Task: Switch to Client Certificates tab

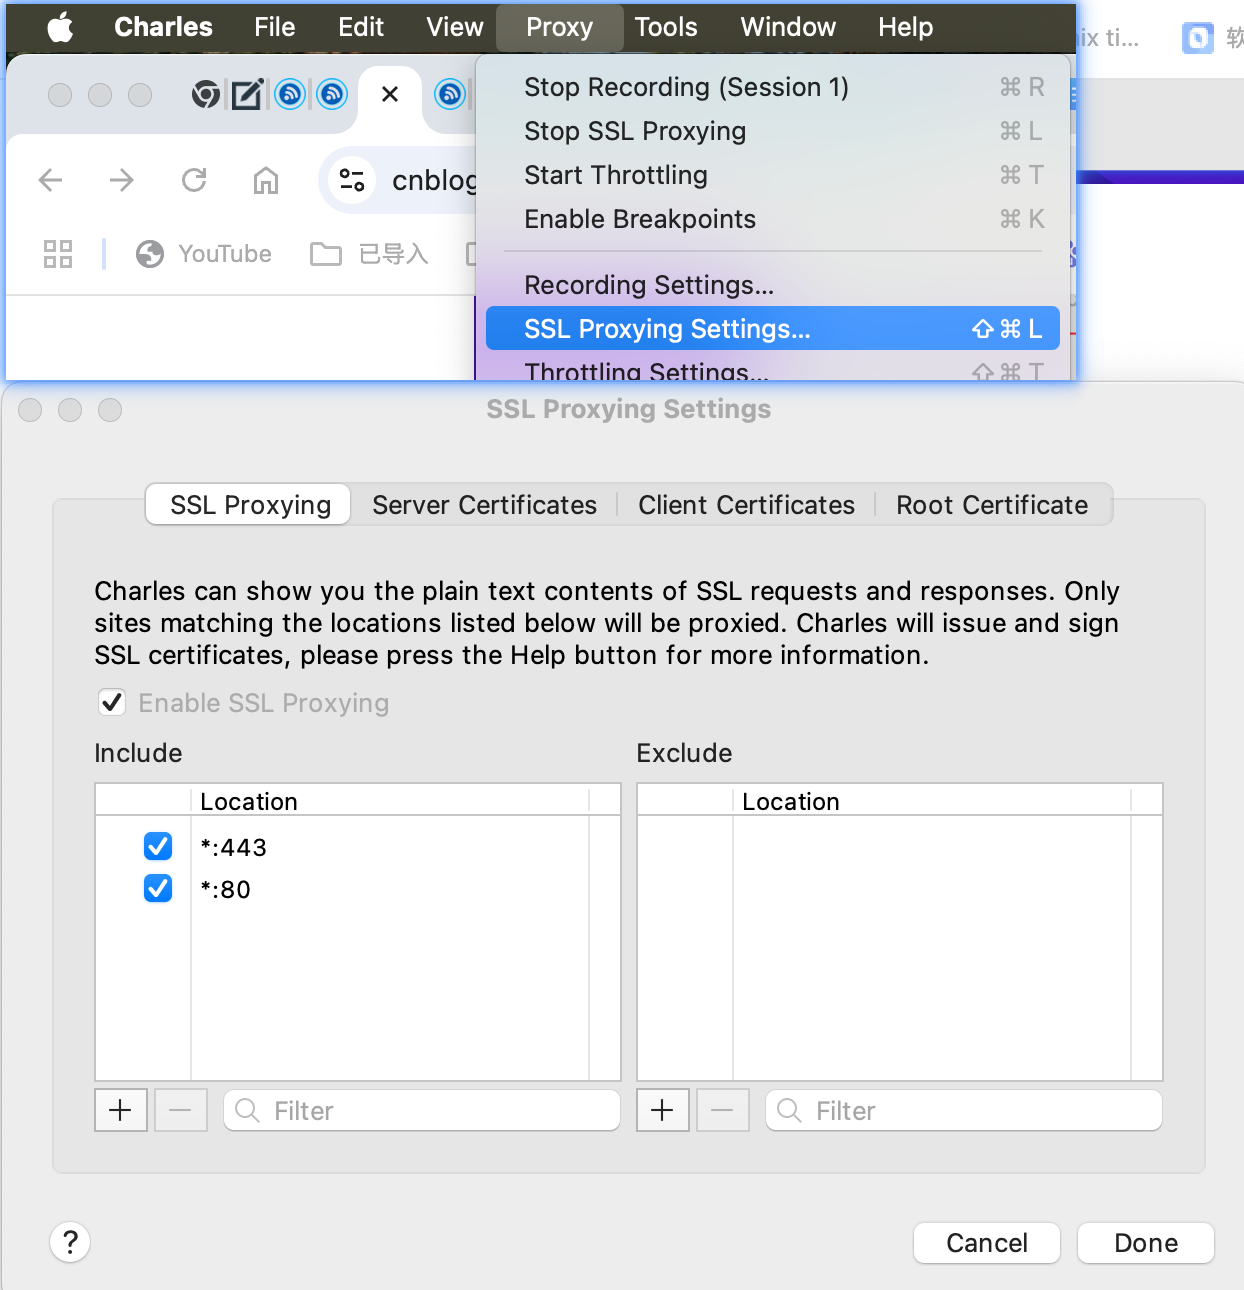Action: point(746,505)
